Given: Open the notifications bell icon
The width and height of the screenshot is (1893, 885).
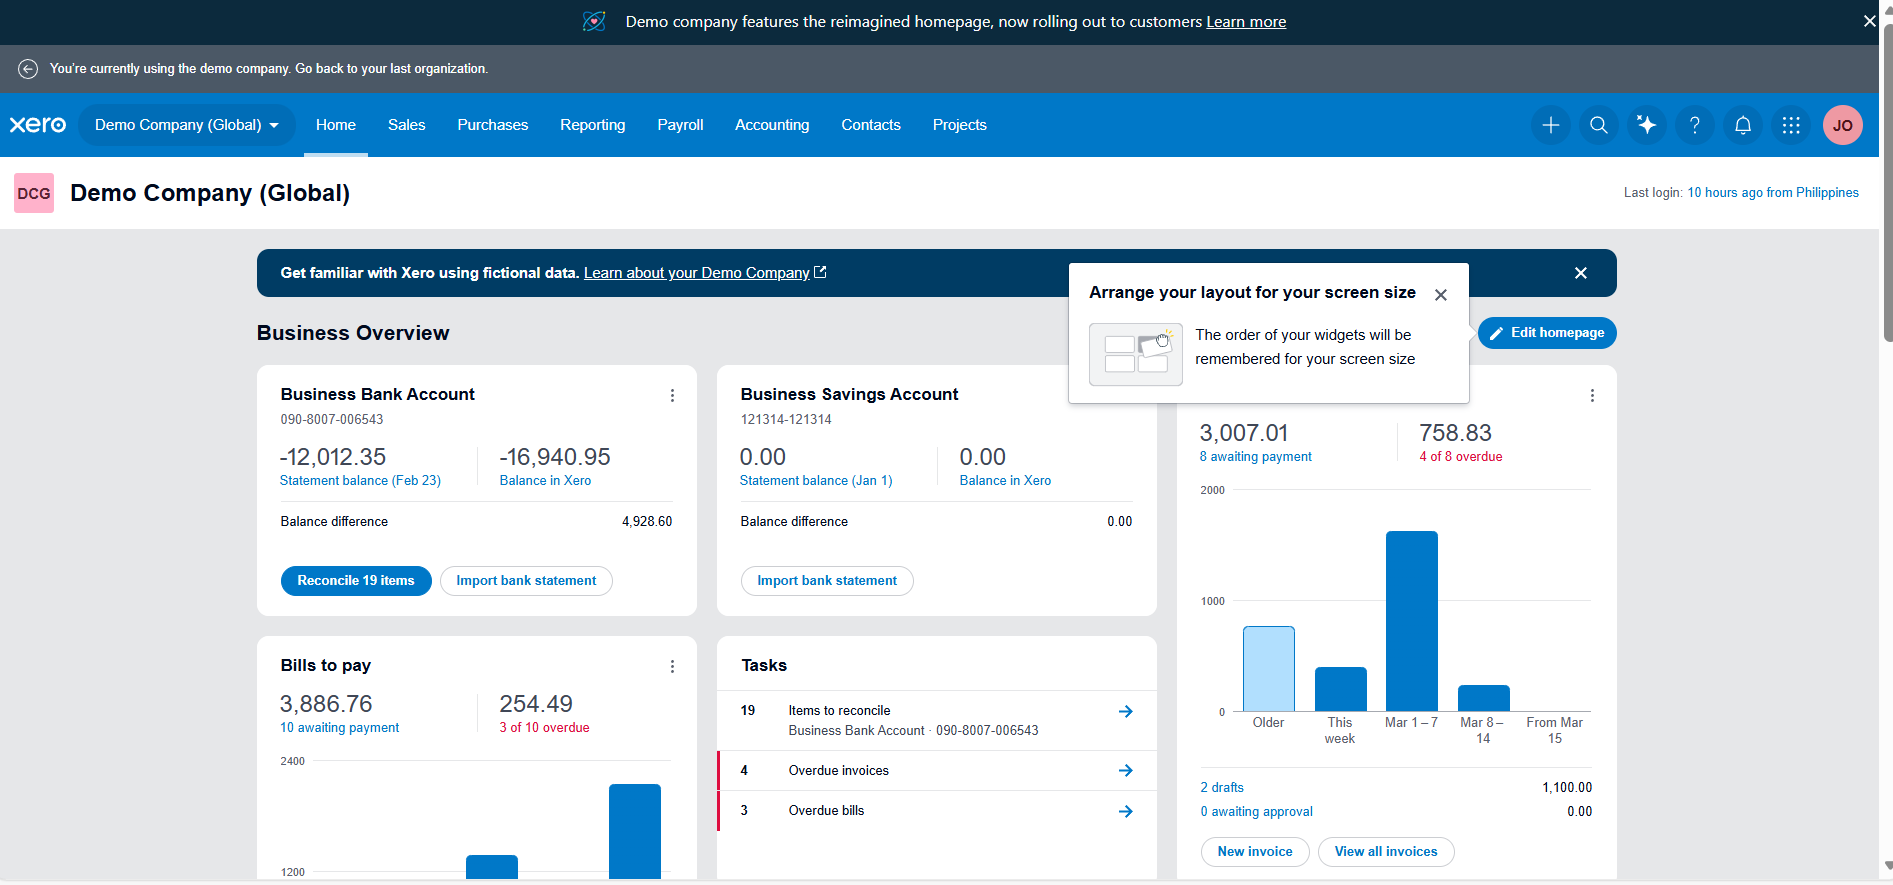Looking at the screenshot, I should [1742, 125].
